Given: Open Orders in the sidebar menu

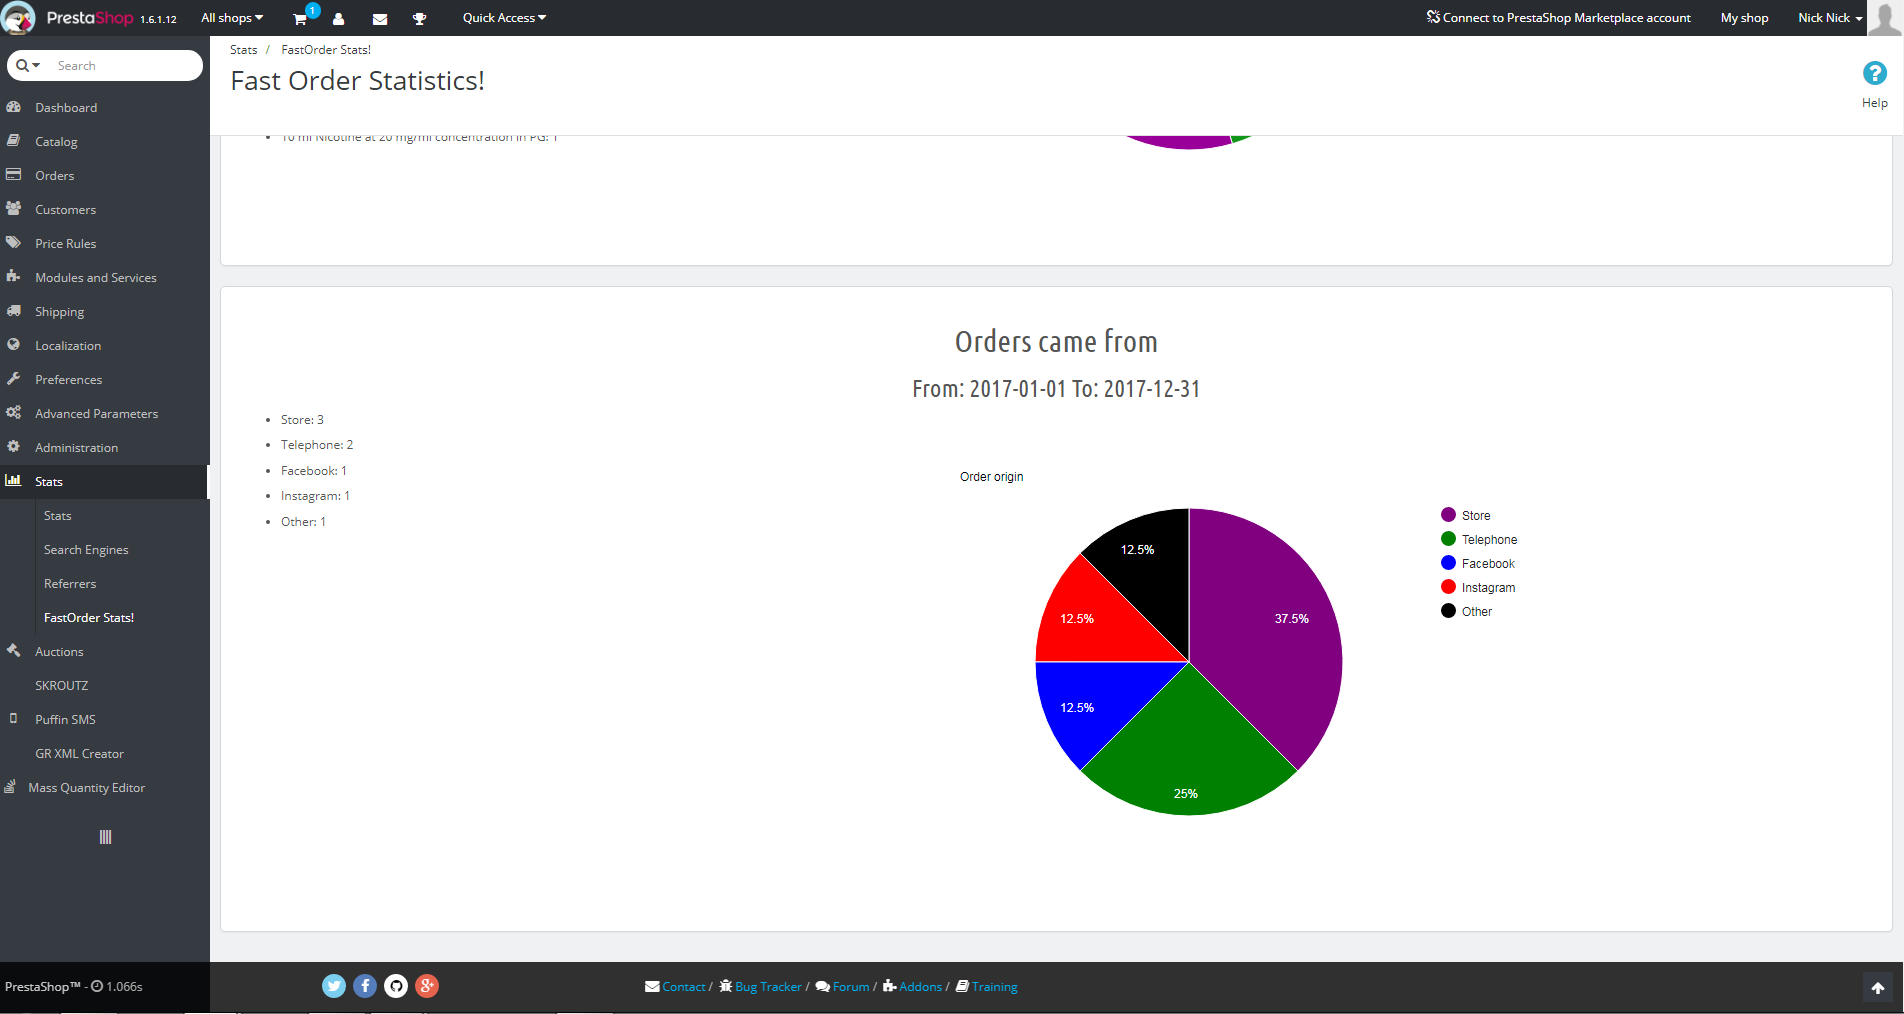Looking at the screenshot, I should coord(55,175).
